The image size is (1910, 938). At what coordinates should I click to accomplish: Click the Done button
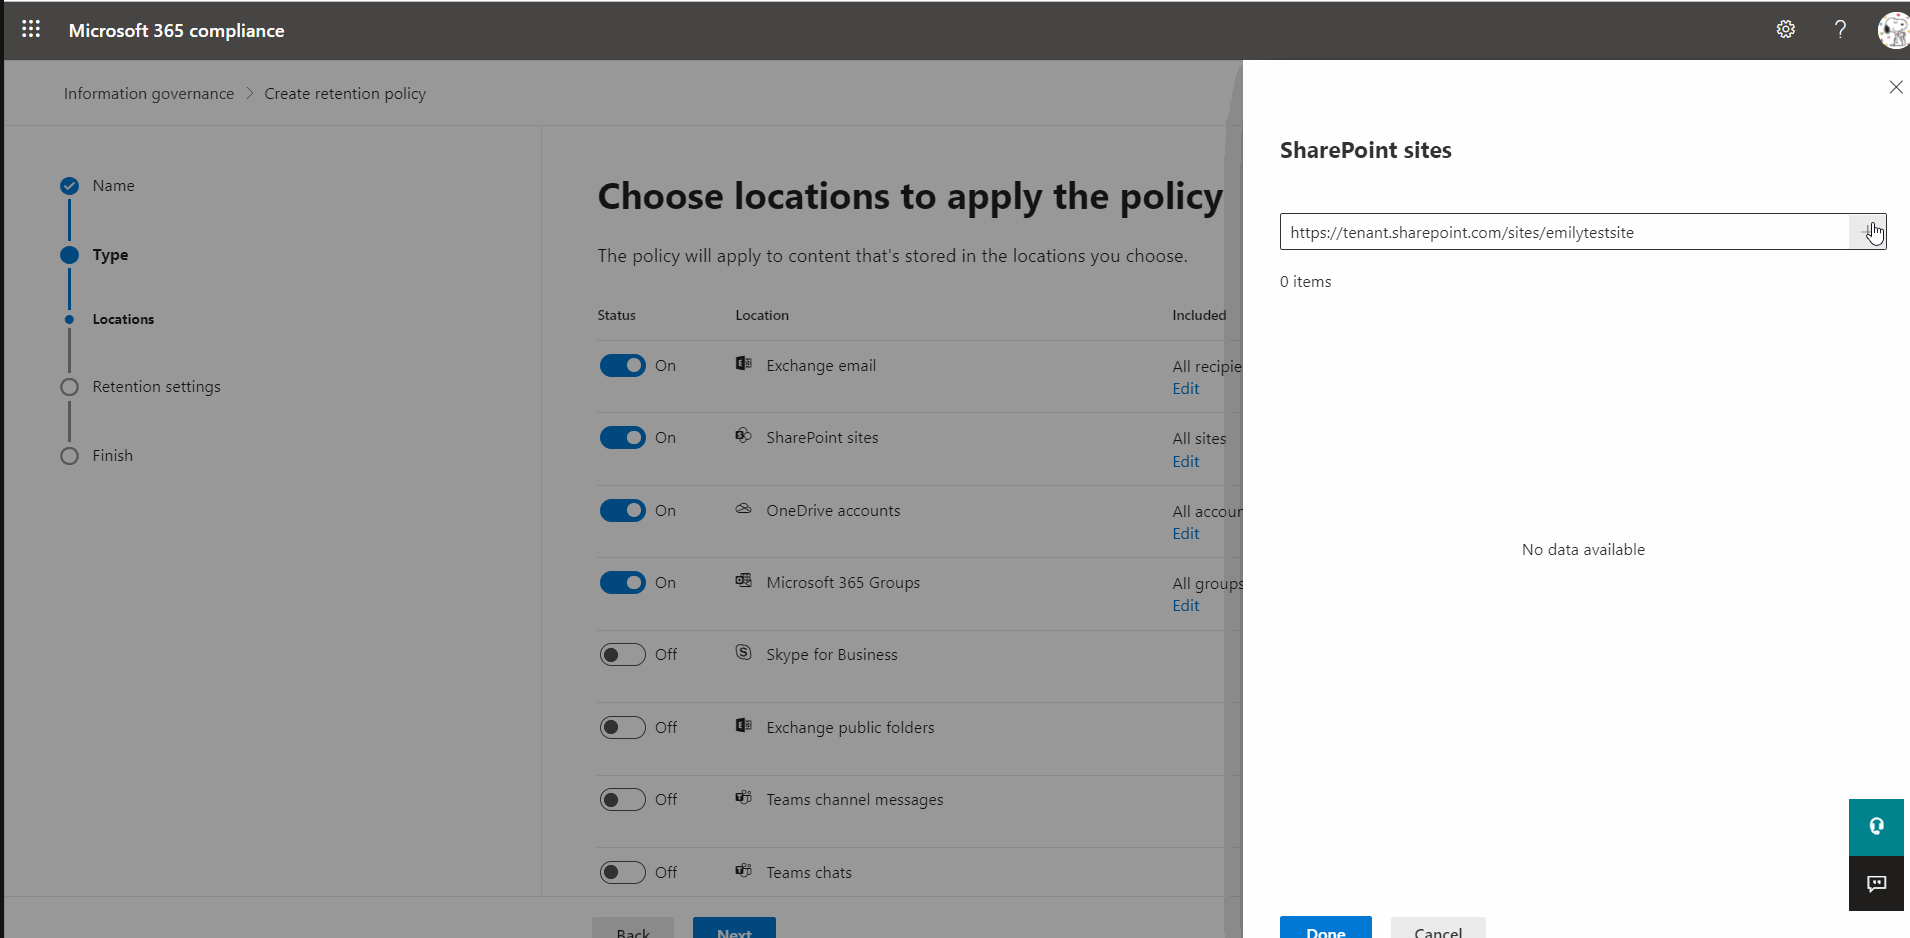pyautogui.click(x=1326, y=928)
